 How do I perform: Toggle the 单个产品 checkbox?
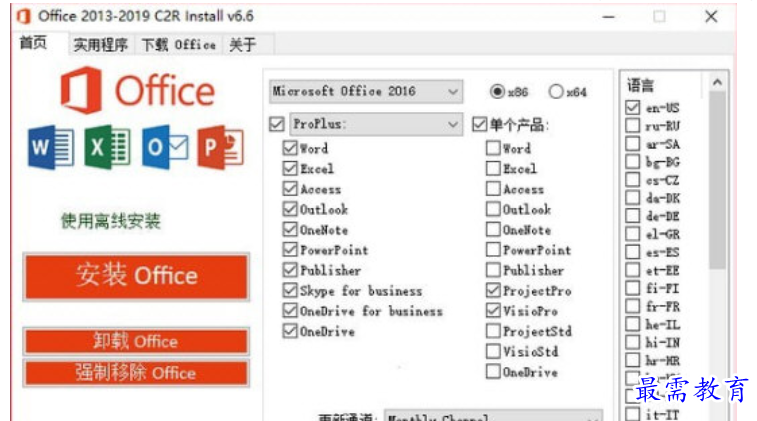pyautogui.click(x=479, y=124)
